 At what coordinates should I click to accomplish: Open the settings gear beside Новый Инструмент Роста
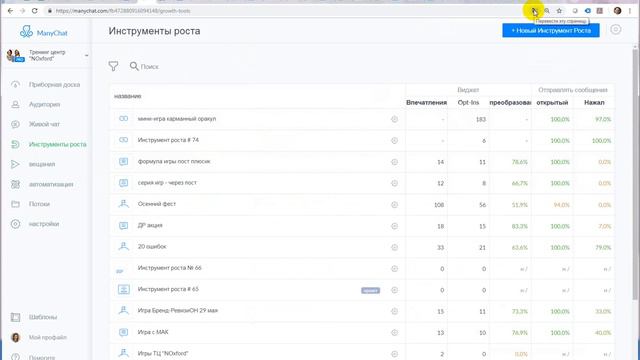pos(616,29)
